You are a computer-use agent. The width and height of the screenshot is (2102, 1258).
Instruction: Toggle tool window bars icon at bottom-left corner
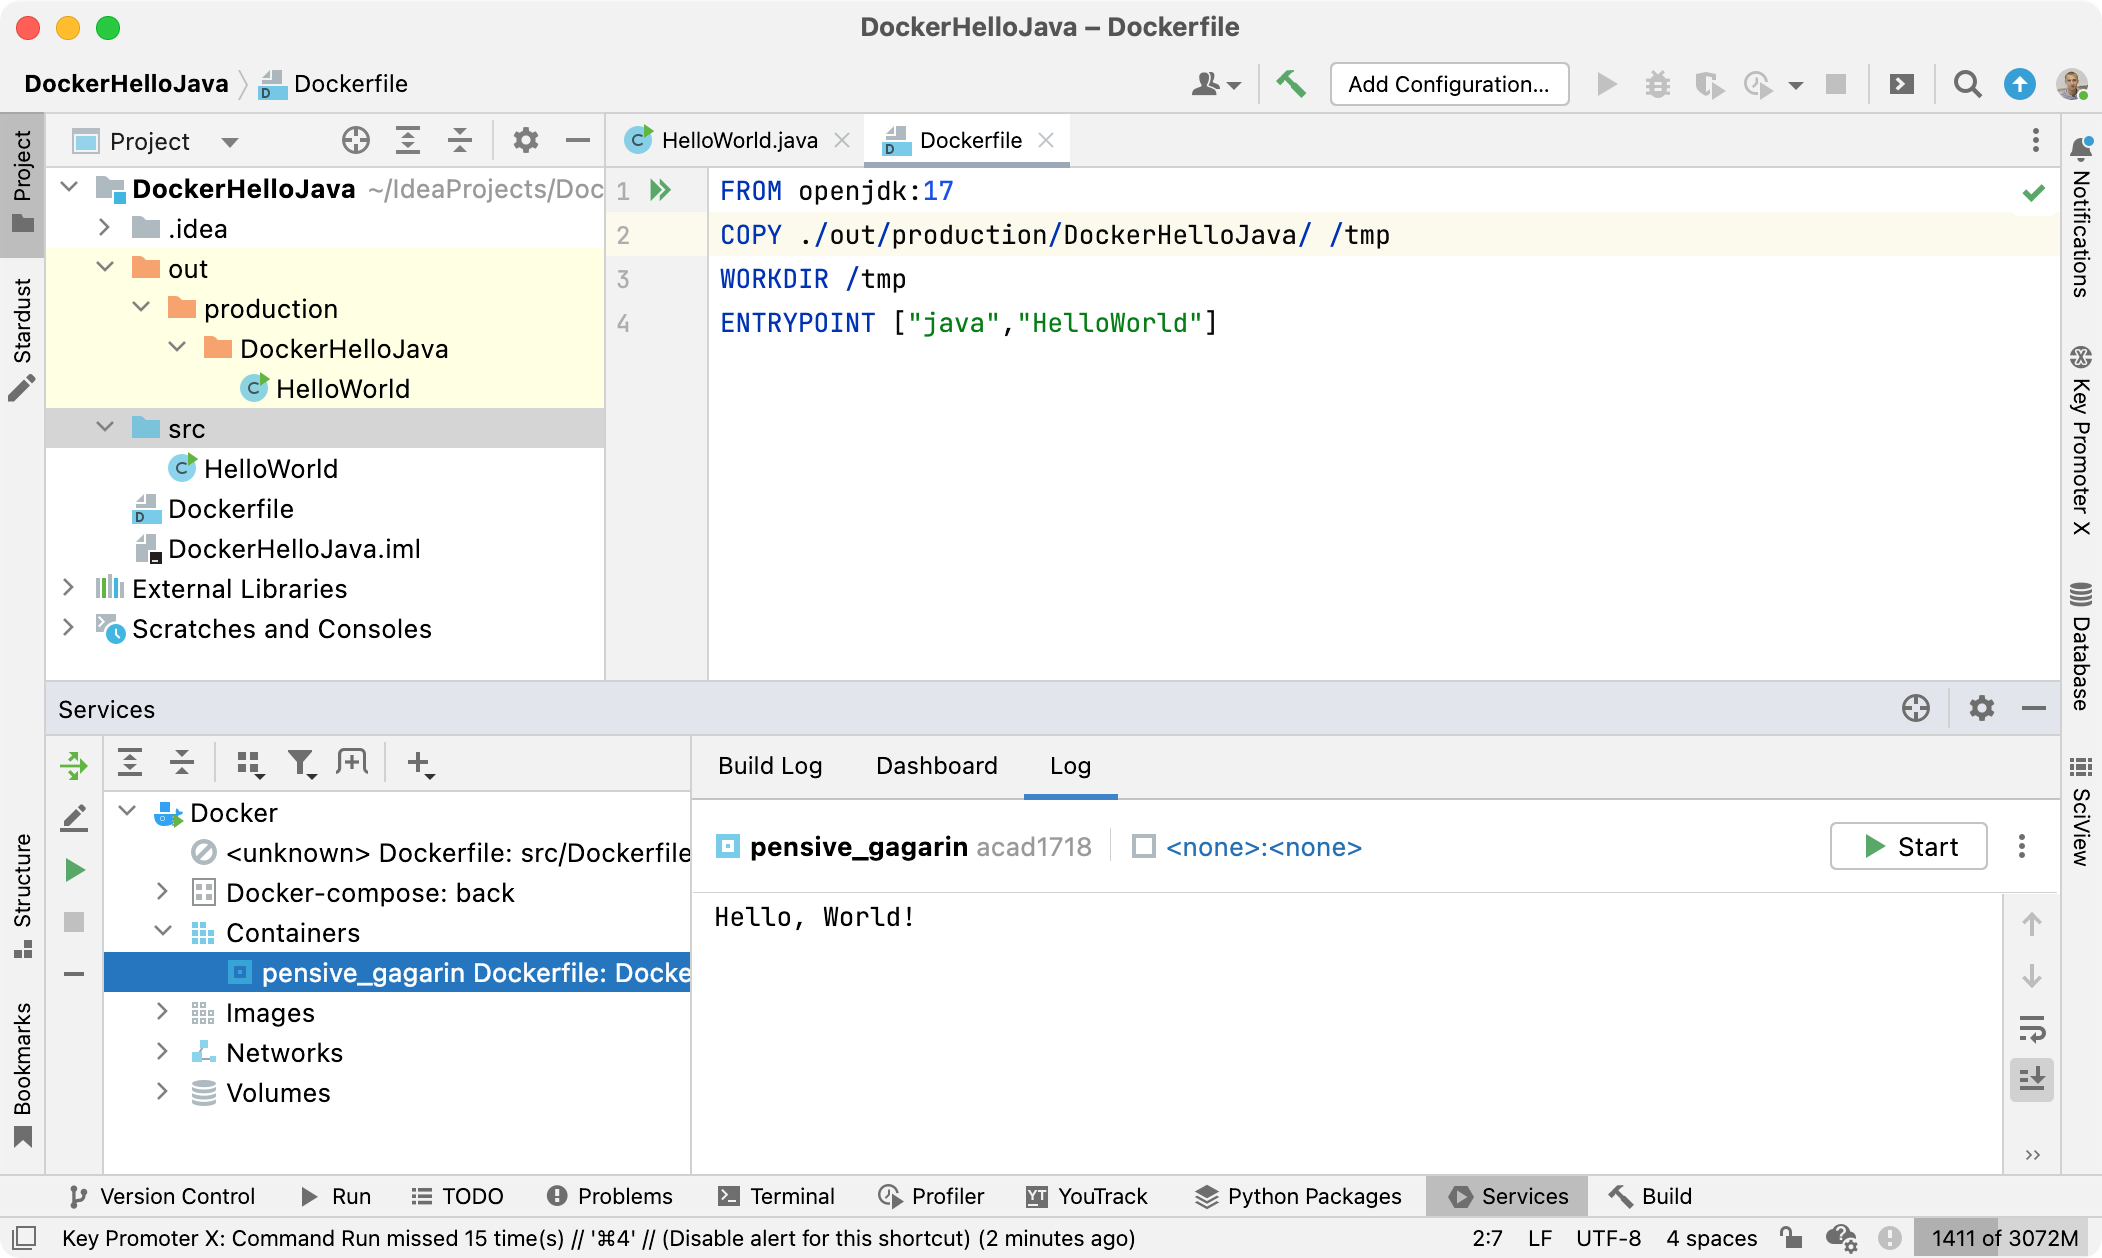24,1238
